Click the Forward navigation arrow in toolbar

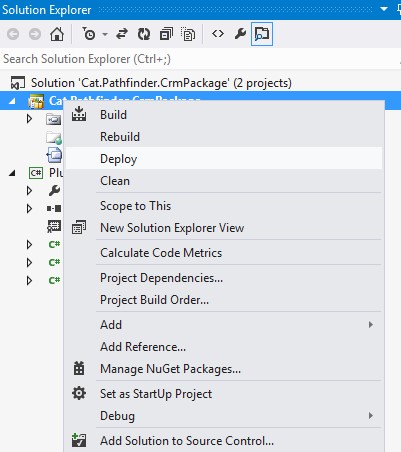point(35,34)
